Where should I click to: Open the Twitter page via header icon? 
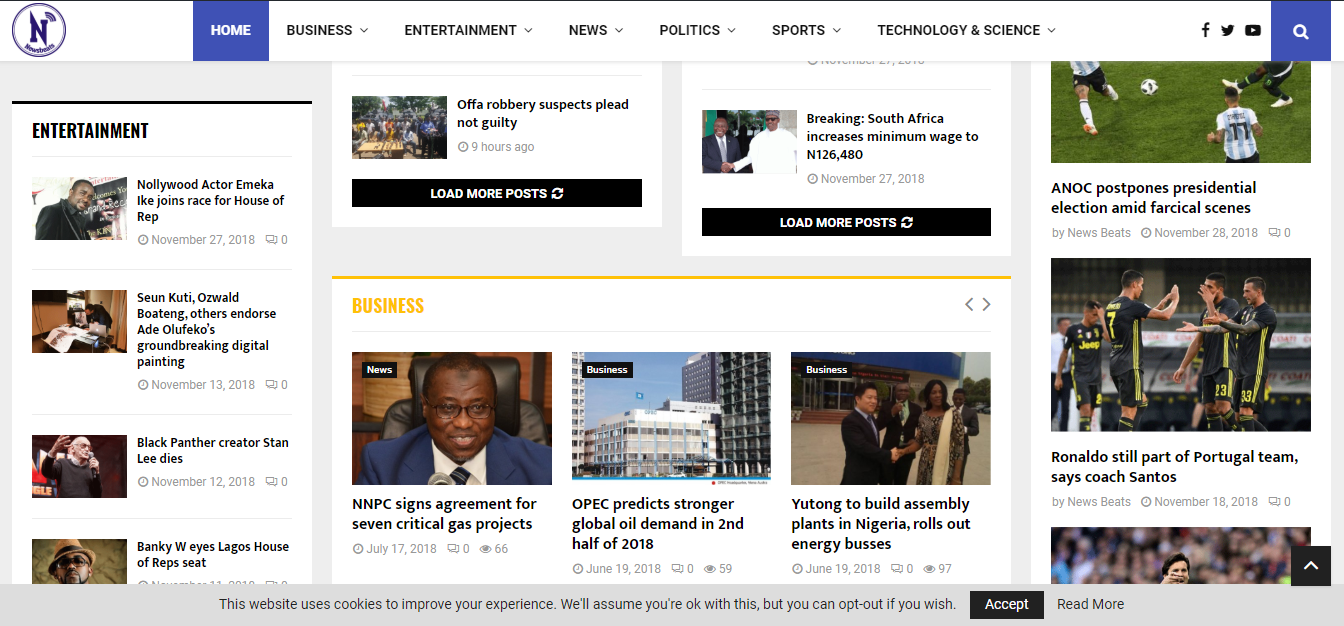coord(1227,30)
